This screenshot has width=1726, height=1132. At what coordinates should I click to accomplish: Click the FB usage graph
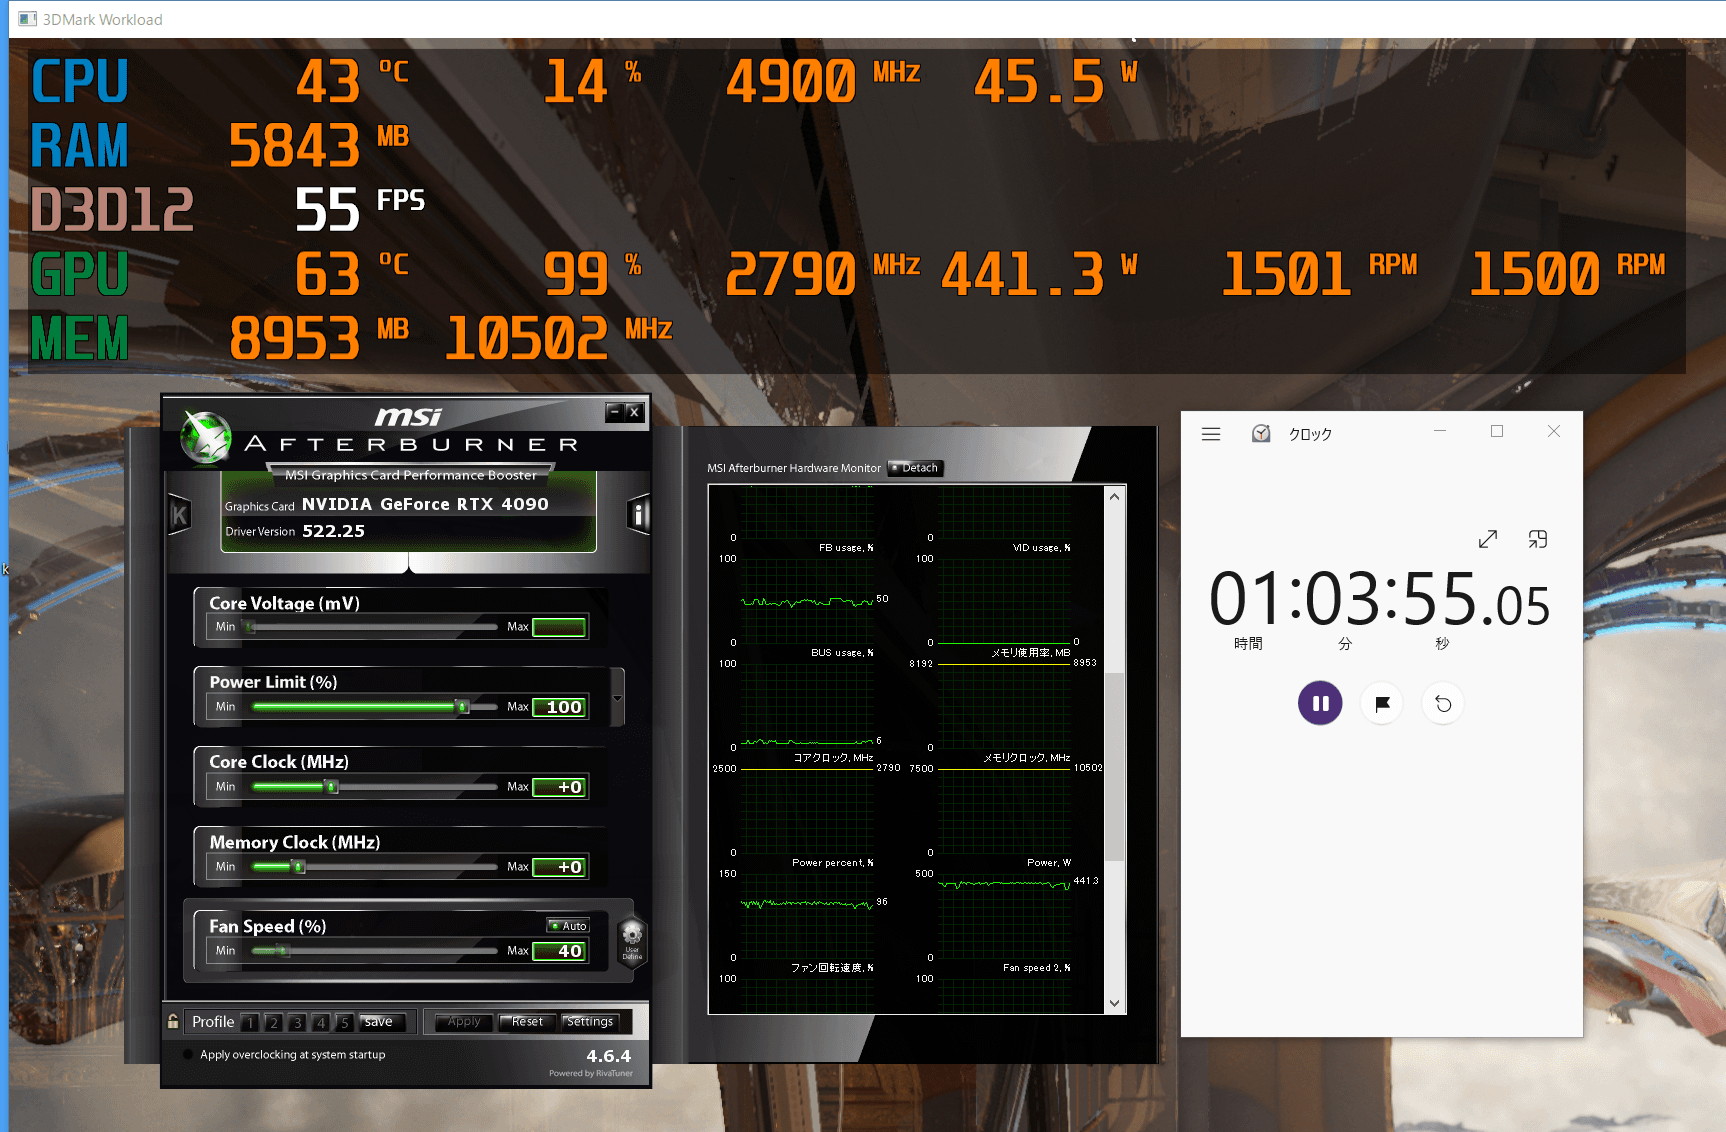point(806,600)
